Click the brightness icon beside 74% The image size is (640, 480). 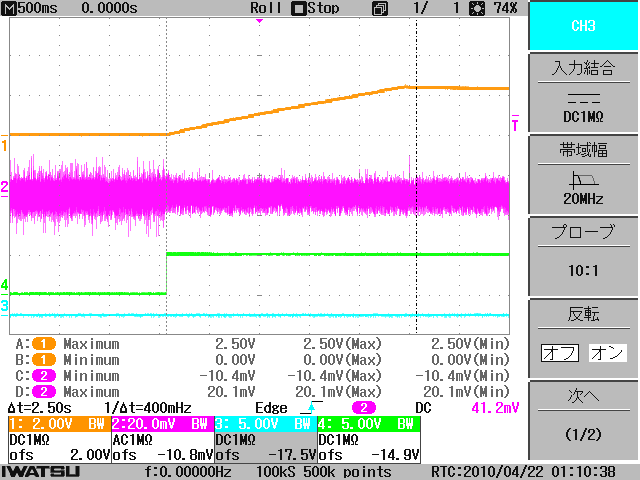click(477, 9)
